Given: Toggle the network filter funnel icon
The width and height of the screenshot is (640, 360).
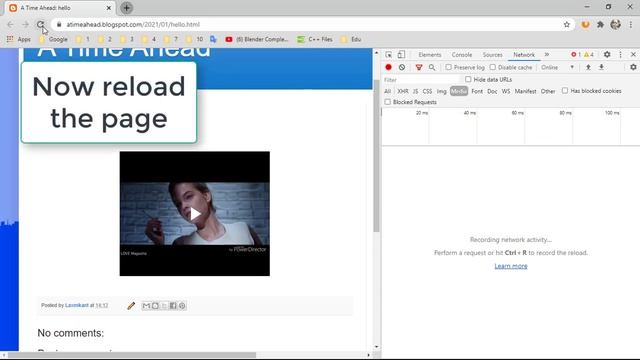Looking at the screenshot, I should [x=419, y=67].
